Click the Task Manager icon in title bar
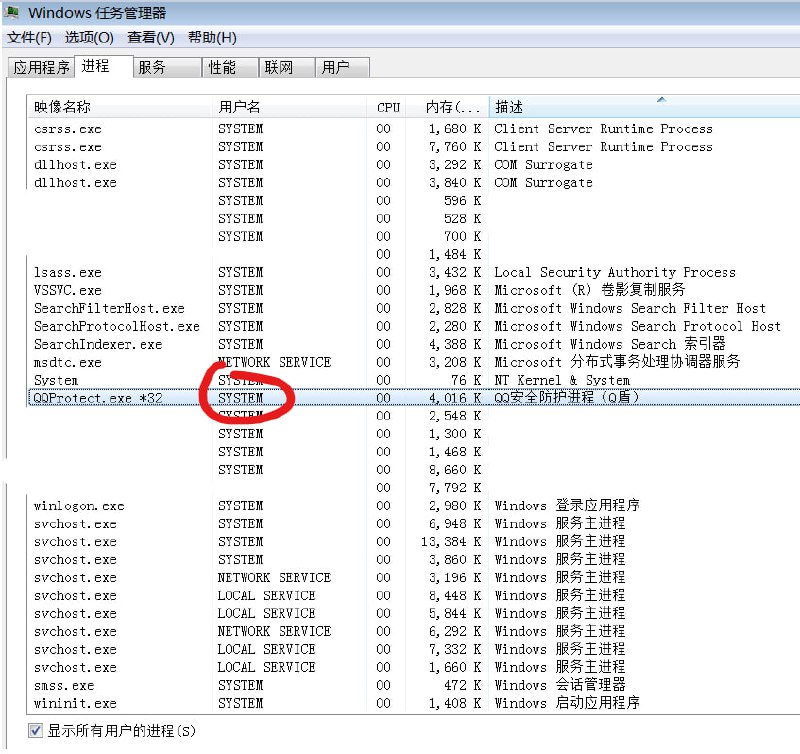This screenshot has height=754, width=800. coord(13,13)
